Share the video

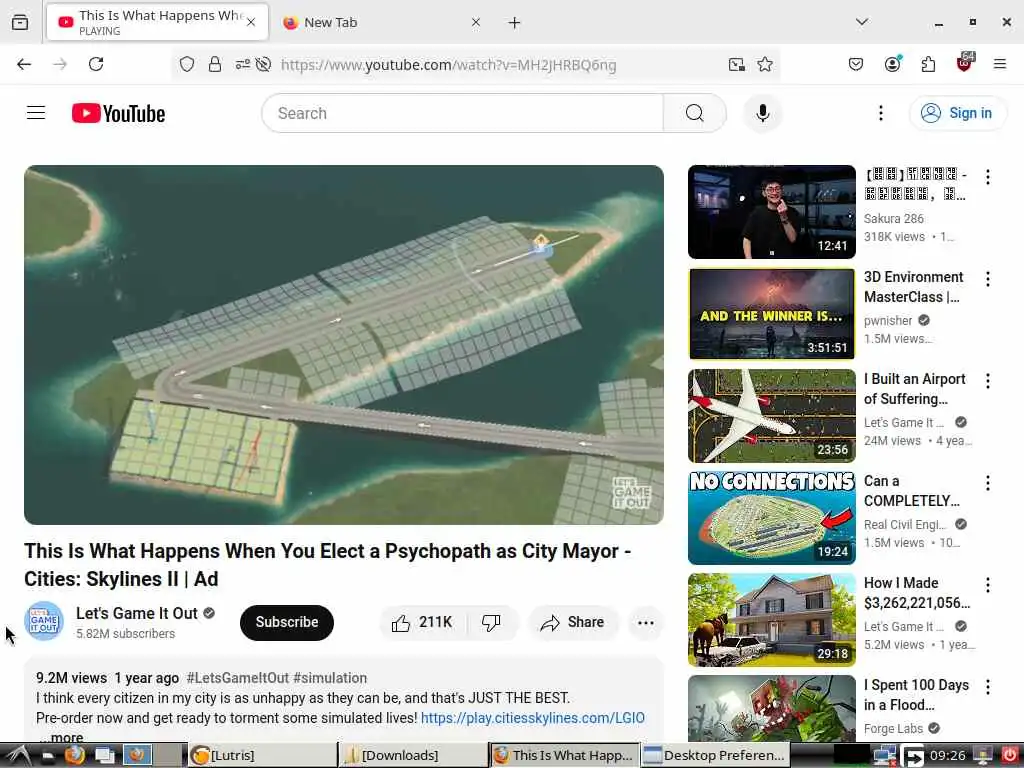pyautogui.click(x=572, y=622)
